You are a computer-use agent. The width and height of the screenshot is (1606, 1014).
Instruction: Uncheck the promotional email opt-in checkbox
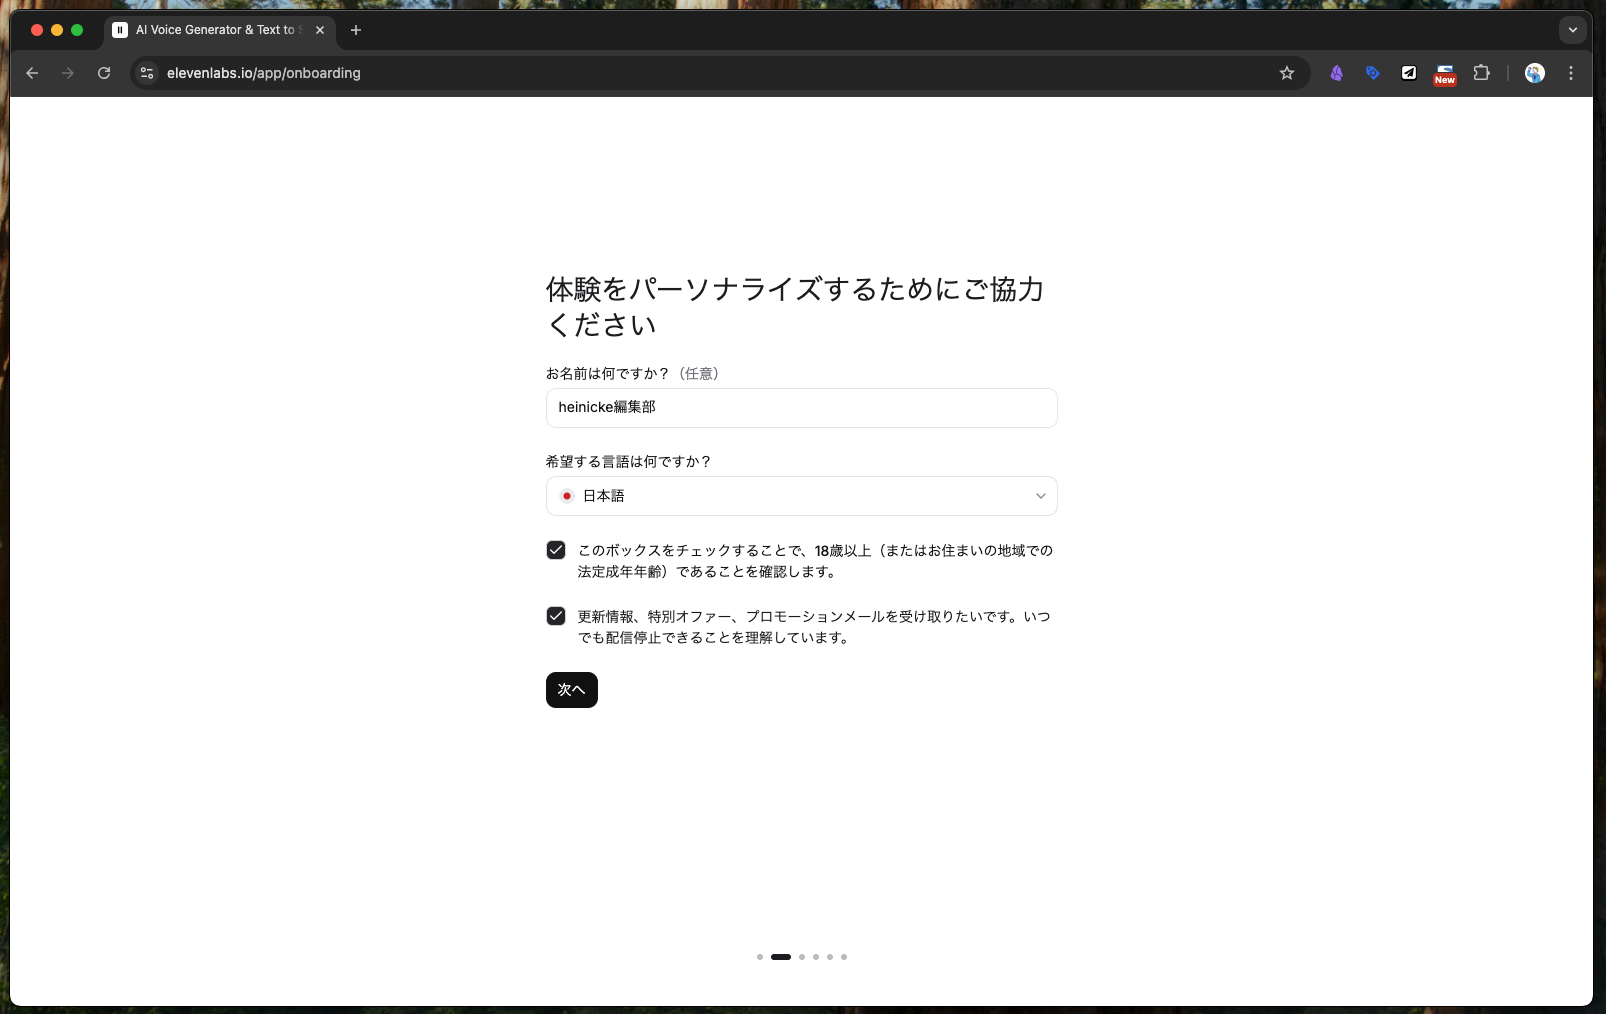point(556,616)
